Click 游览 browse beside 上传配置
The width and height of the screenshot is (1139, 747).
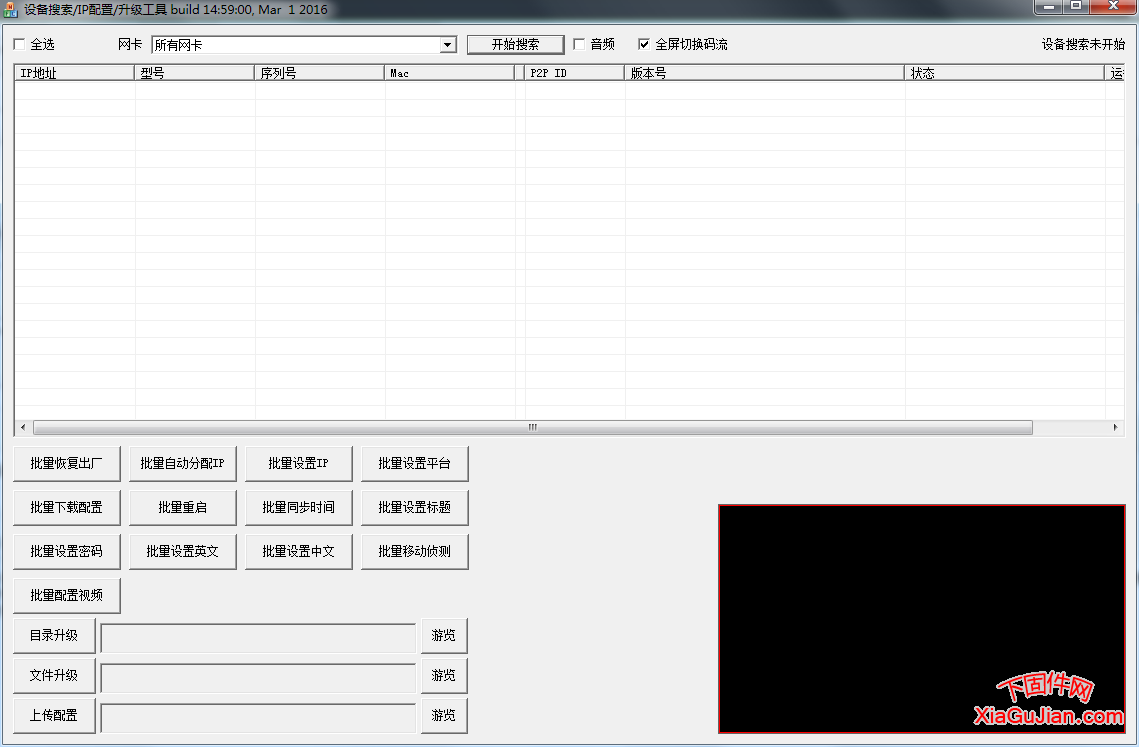444,716
